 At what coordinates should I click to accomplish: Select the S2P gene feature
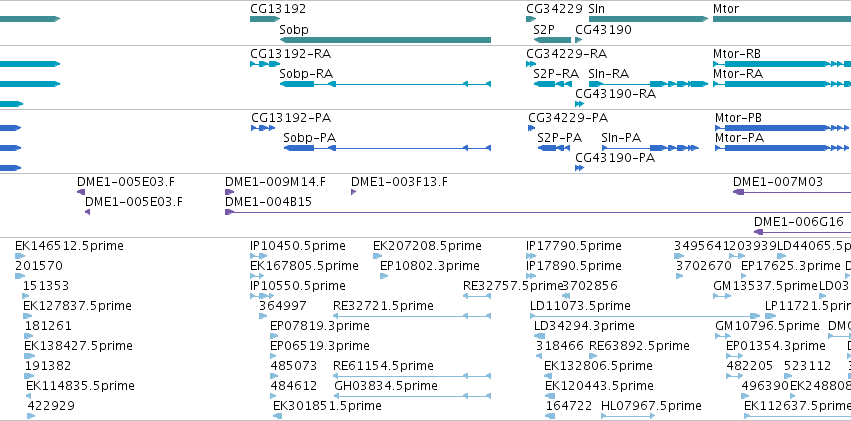(552, 40)
